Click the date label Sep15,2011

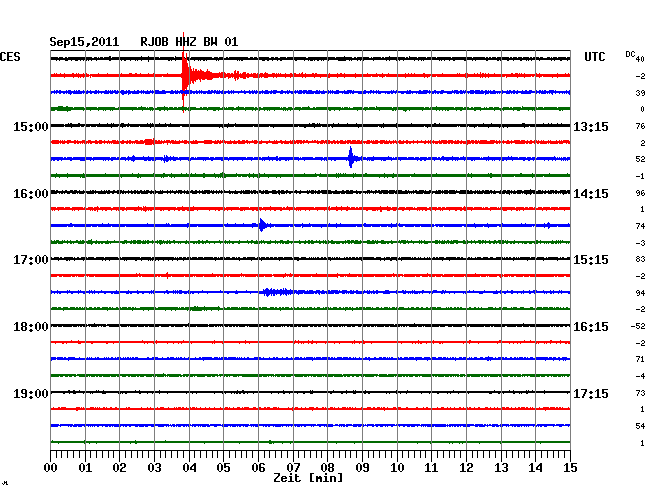(84, 42)
